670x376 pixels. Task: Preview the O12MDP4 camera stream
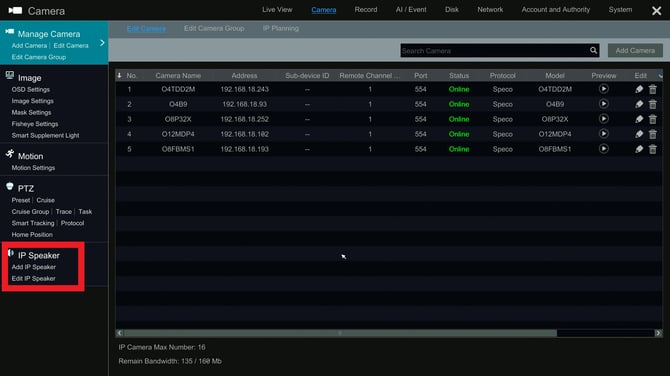(x=603, y=134)
